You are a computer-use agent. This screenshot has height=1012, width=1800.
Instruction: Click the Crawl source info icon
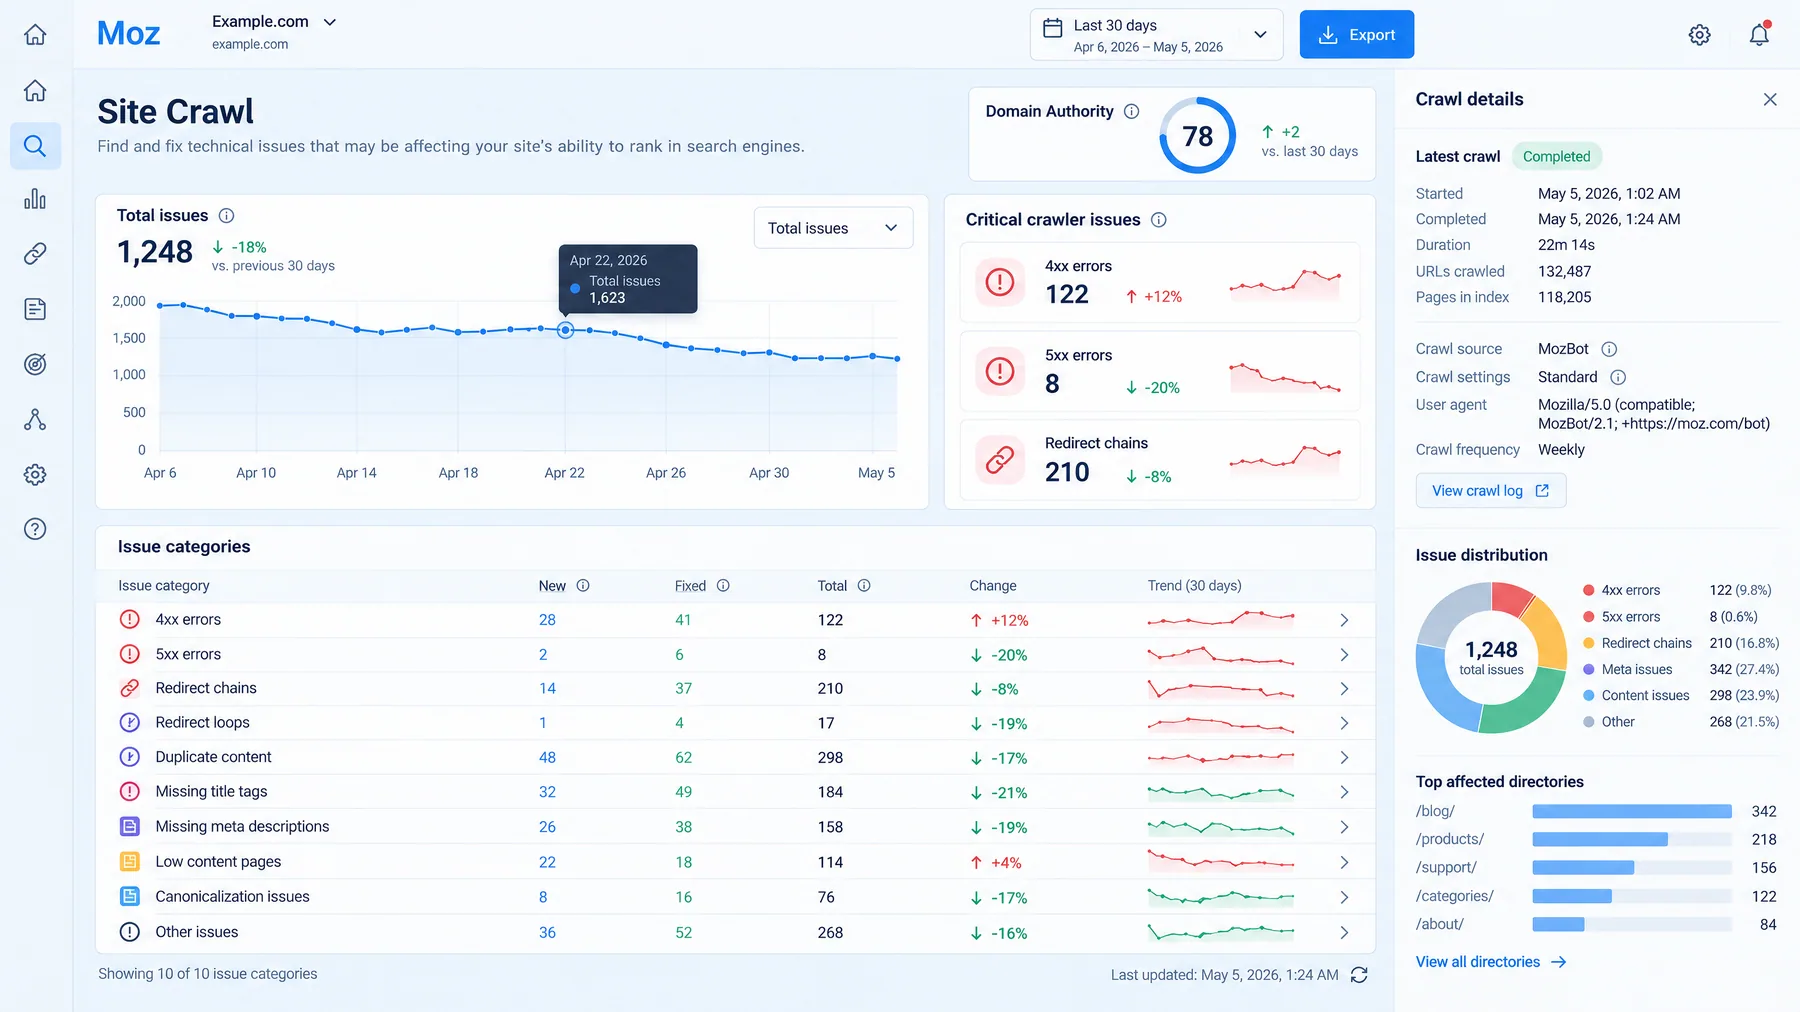point(1609,349)
